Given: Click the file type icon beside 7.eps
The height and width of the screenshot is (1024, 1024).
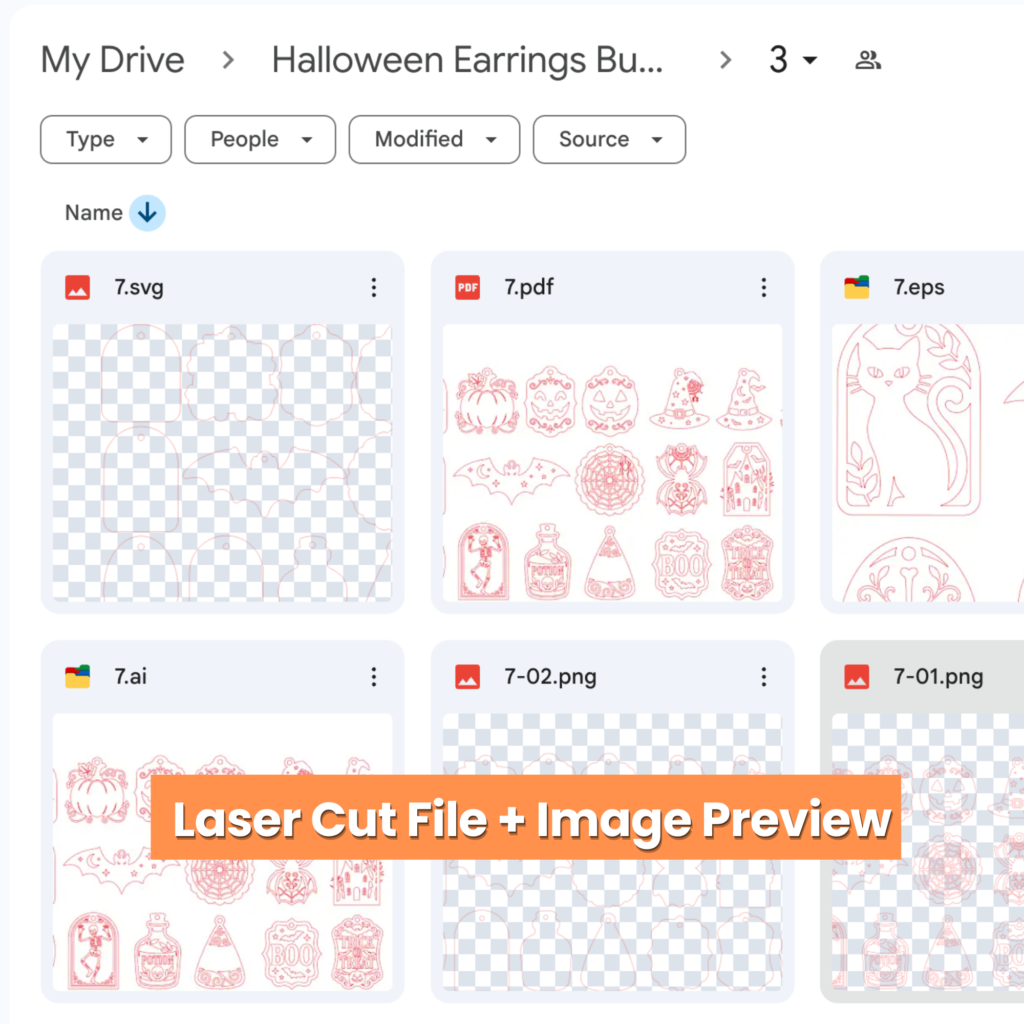Looking at the screenshot, I should click(857, 287).
